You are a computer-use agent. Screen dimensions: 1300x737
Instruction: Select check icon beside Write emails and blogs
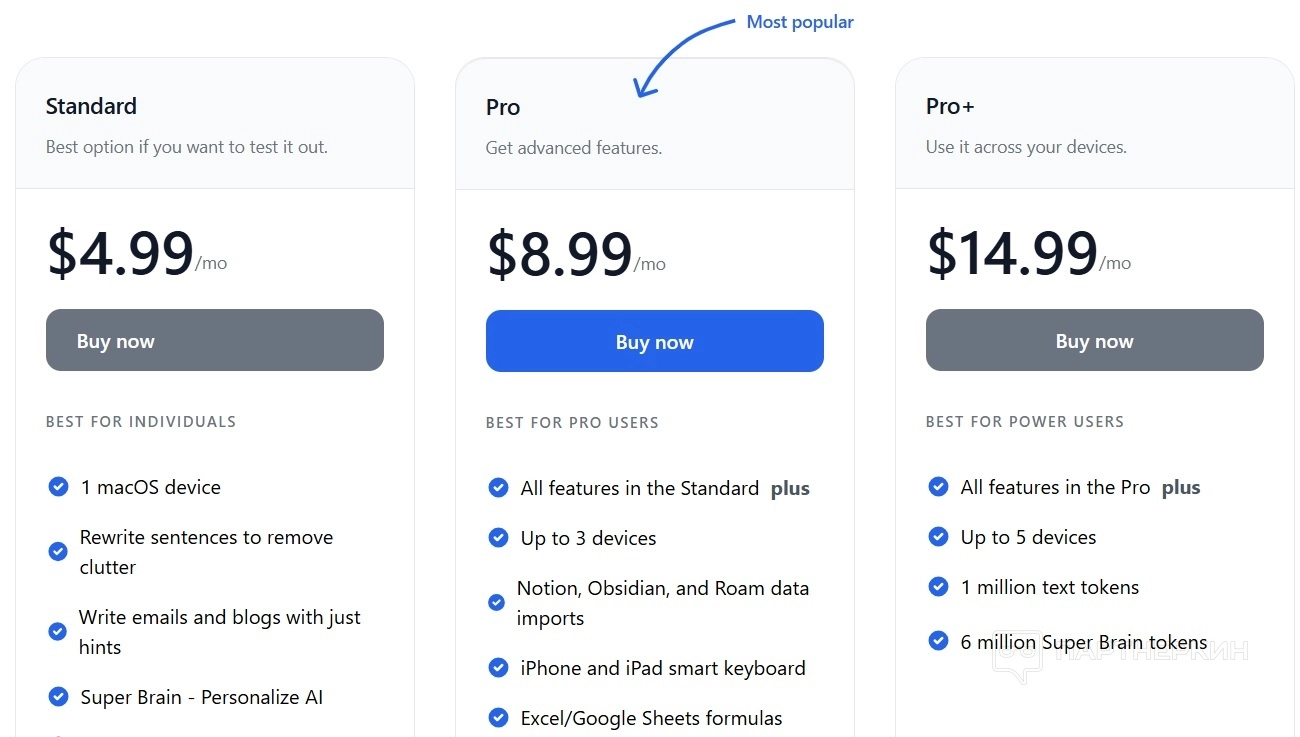pyautogui.click(x=58, y=632)
